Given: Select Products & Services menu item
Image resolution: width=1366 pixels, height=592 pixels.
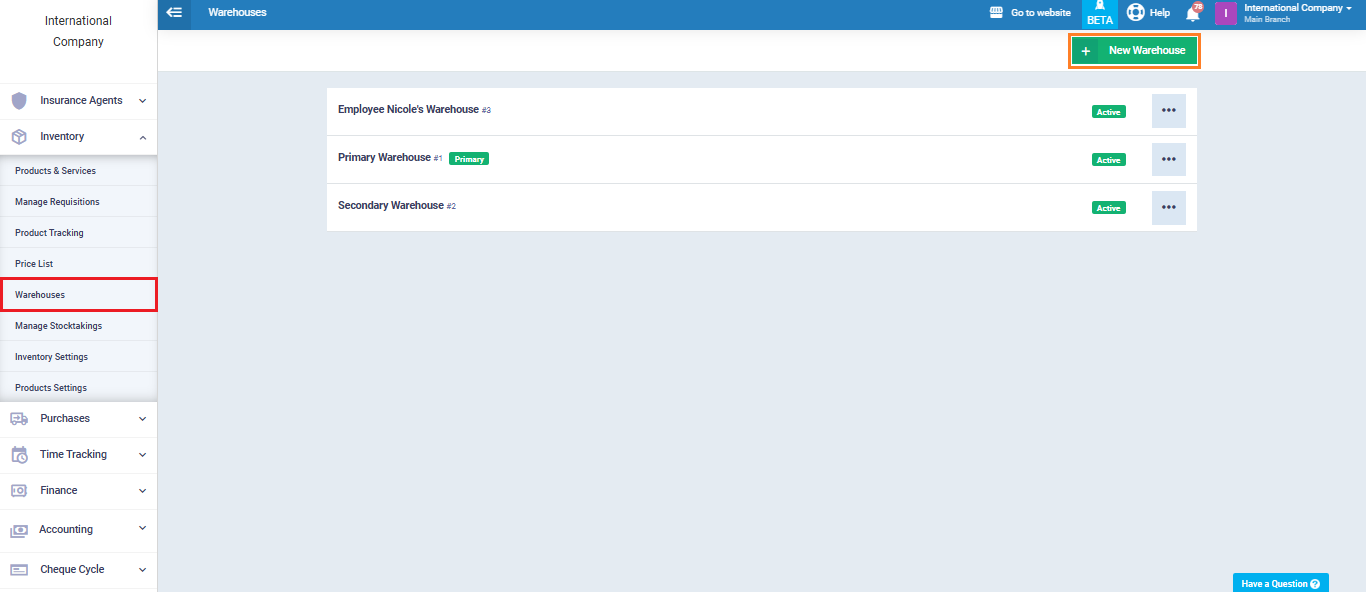Looking at the screenshot, I should pyautogui.click(x=55, y=171).
